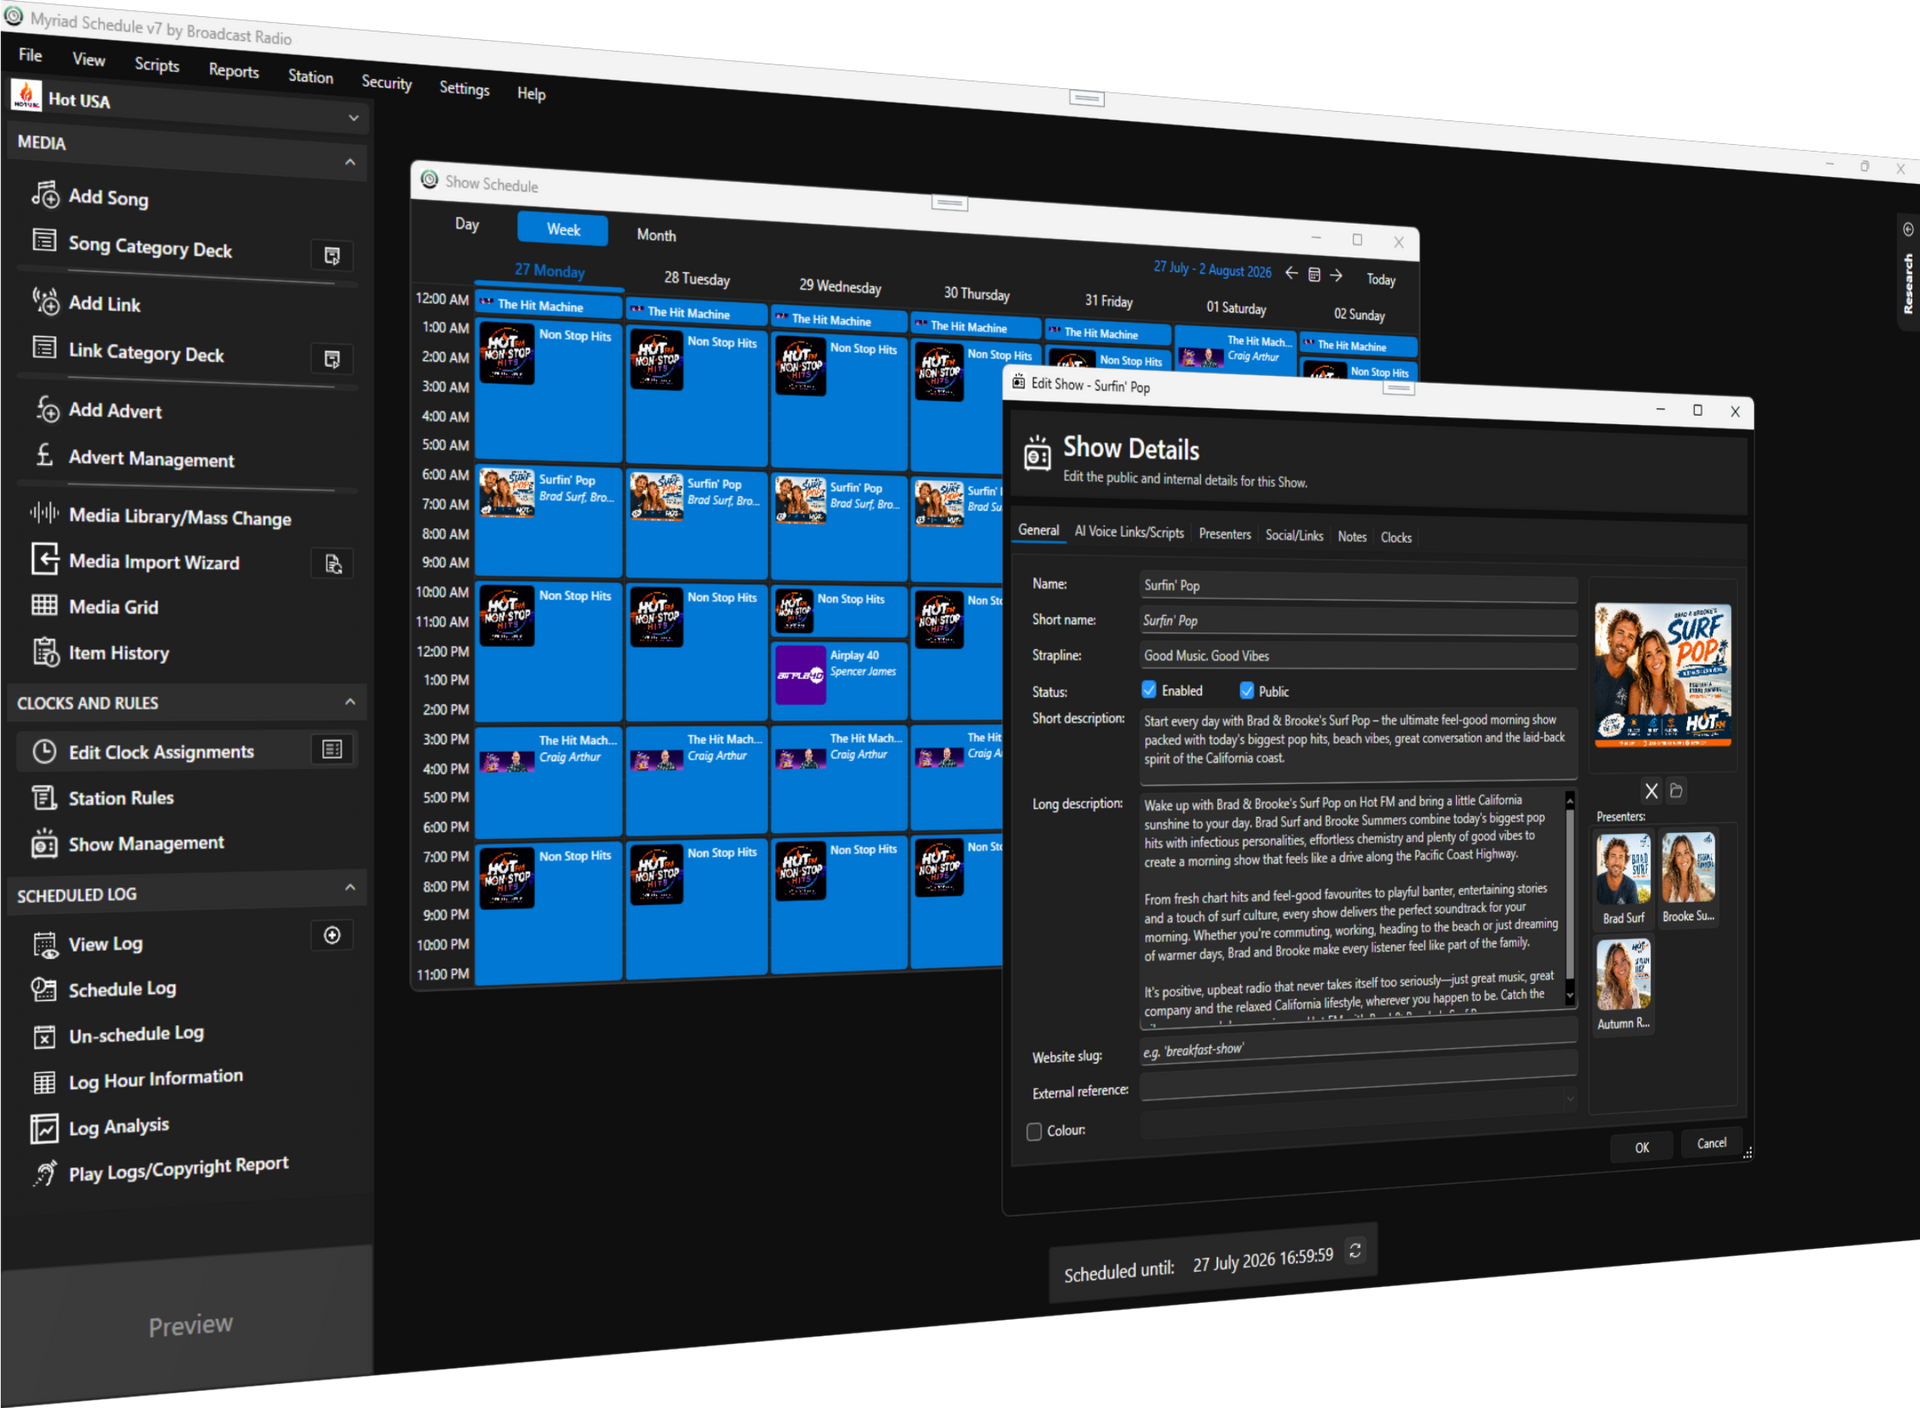This screenshot has width=1920, height=1408.
Task: Open the Security menu
Action: (x=387, y=82)
